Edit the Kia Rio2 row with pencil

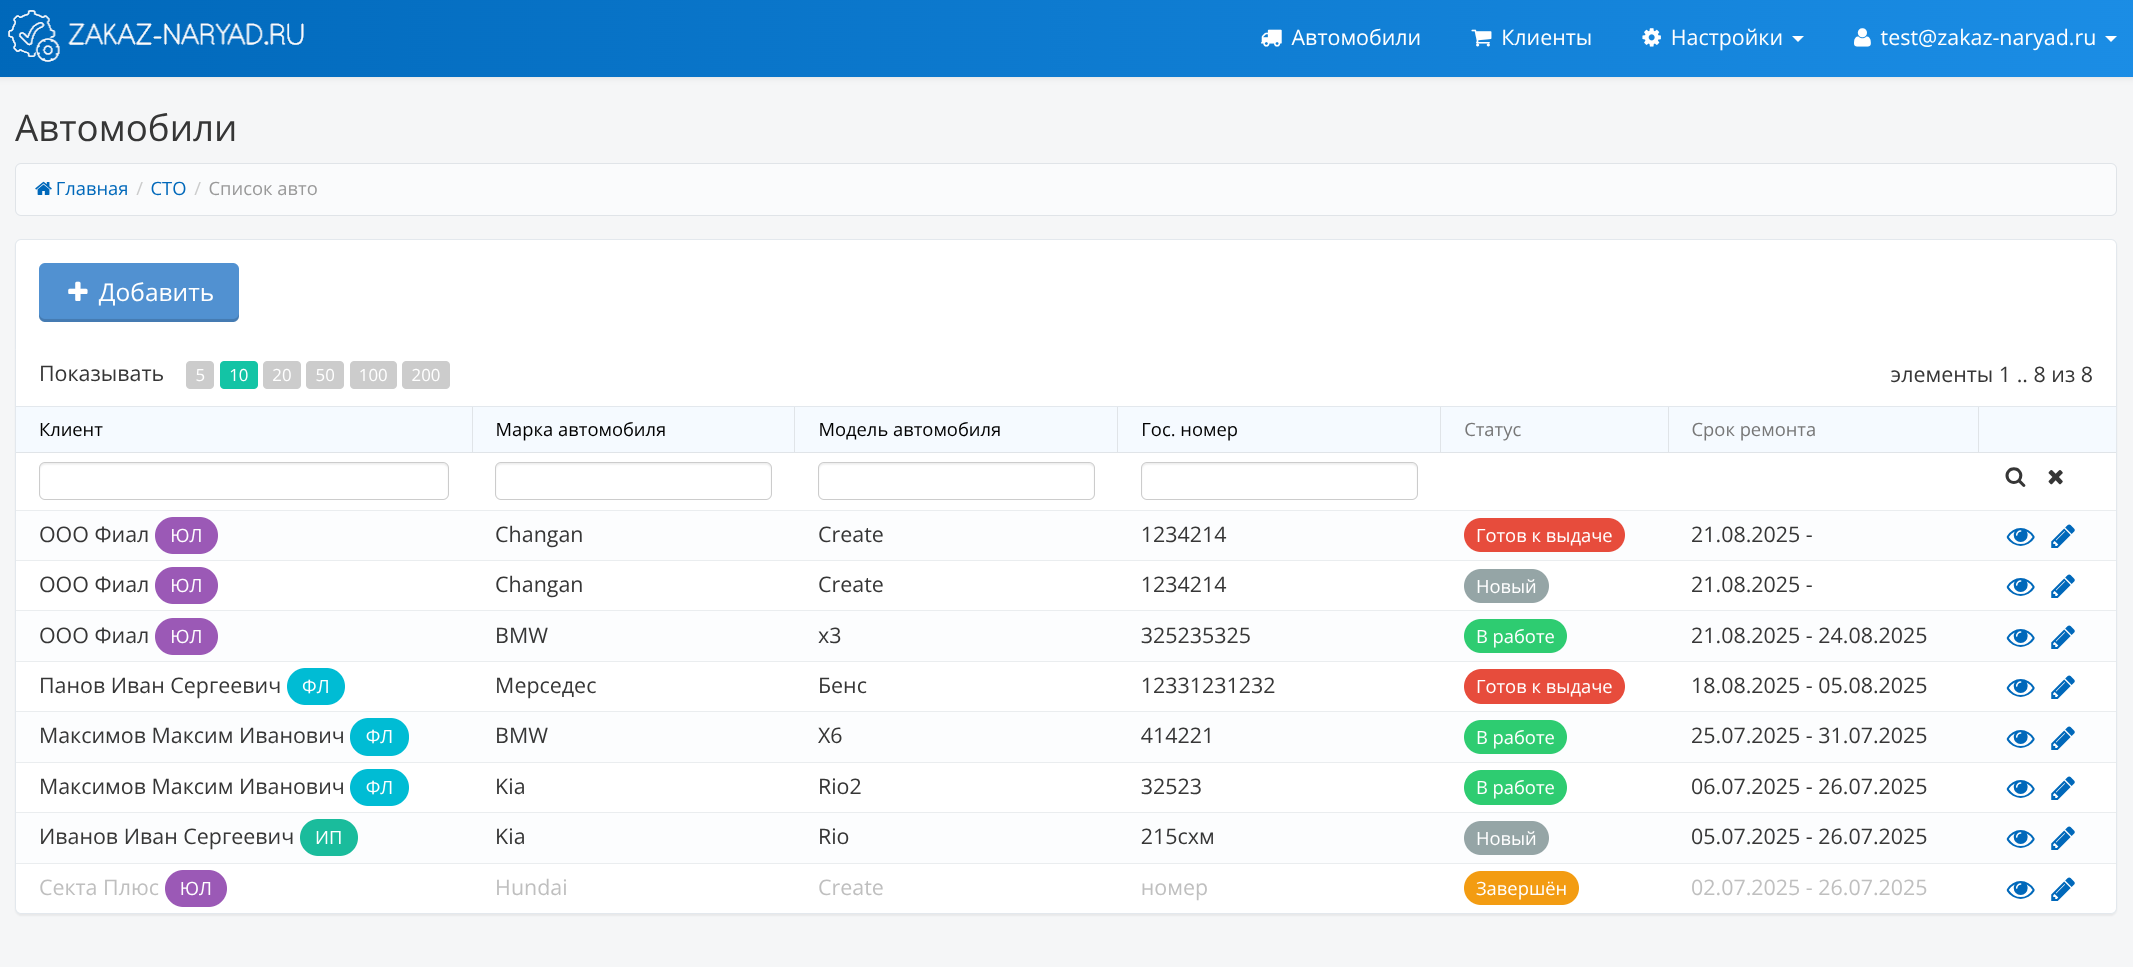(2062, 788)
